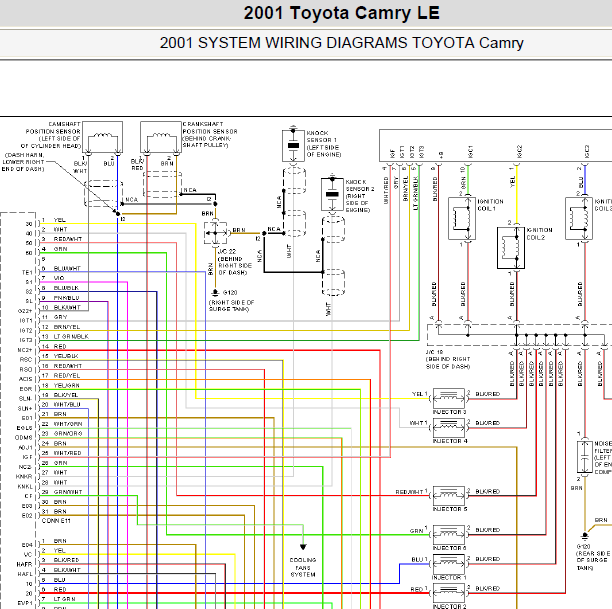Click the 'INJECTOR 5' caption

tap(450, 509)
